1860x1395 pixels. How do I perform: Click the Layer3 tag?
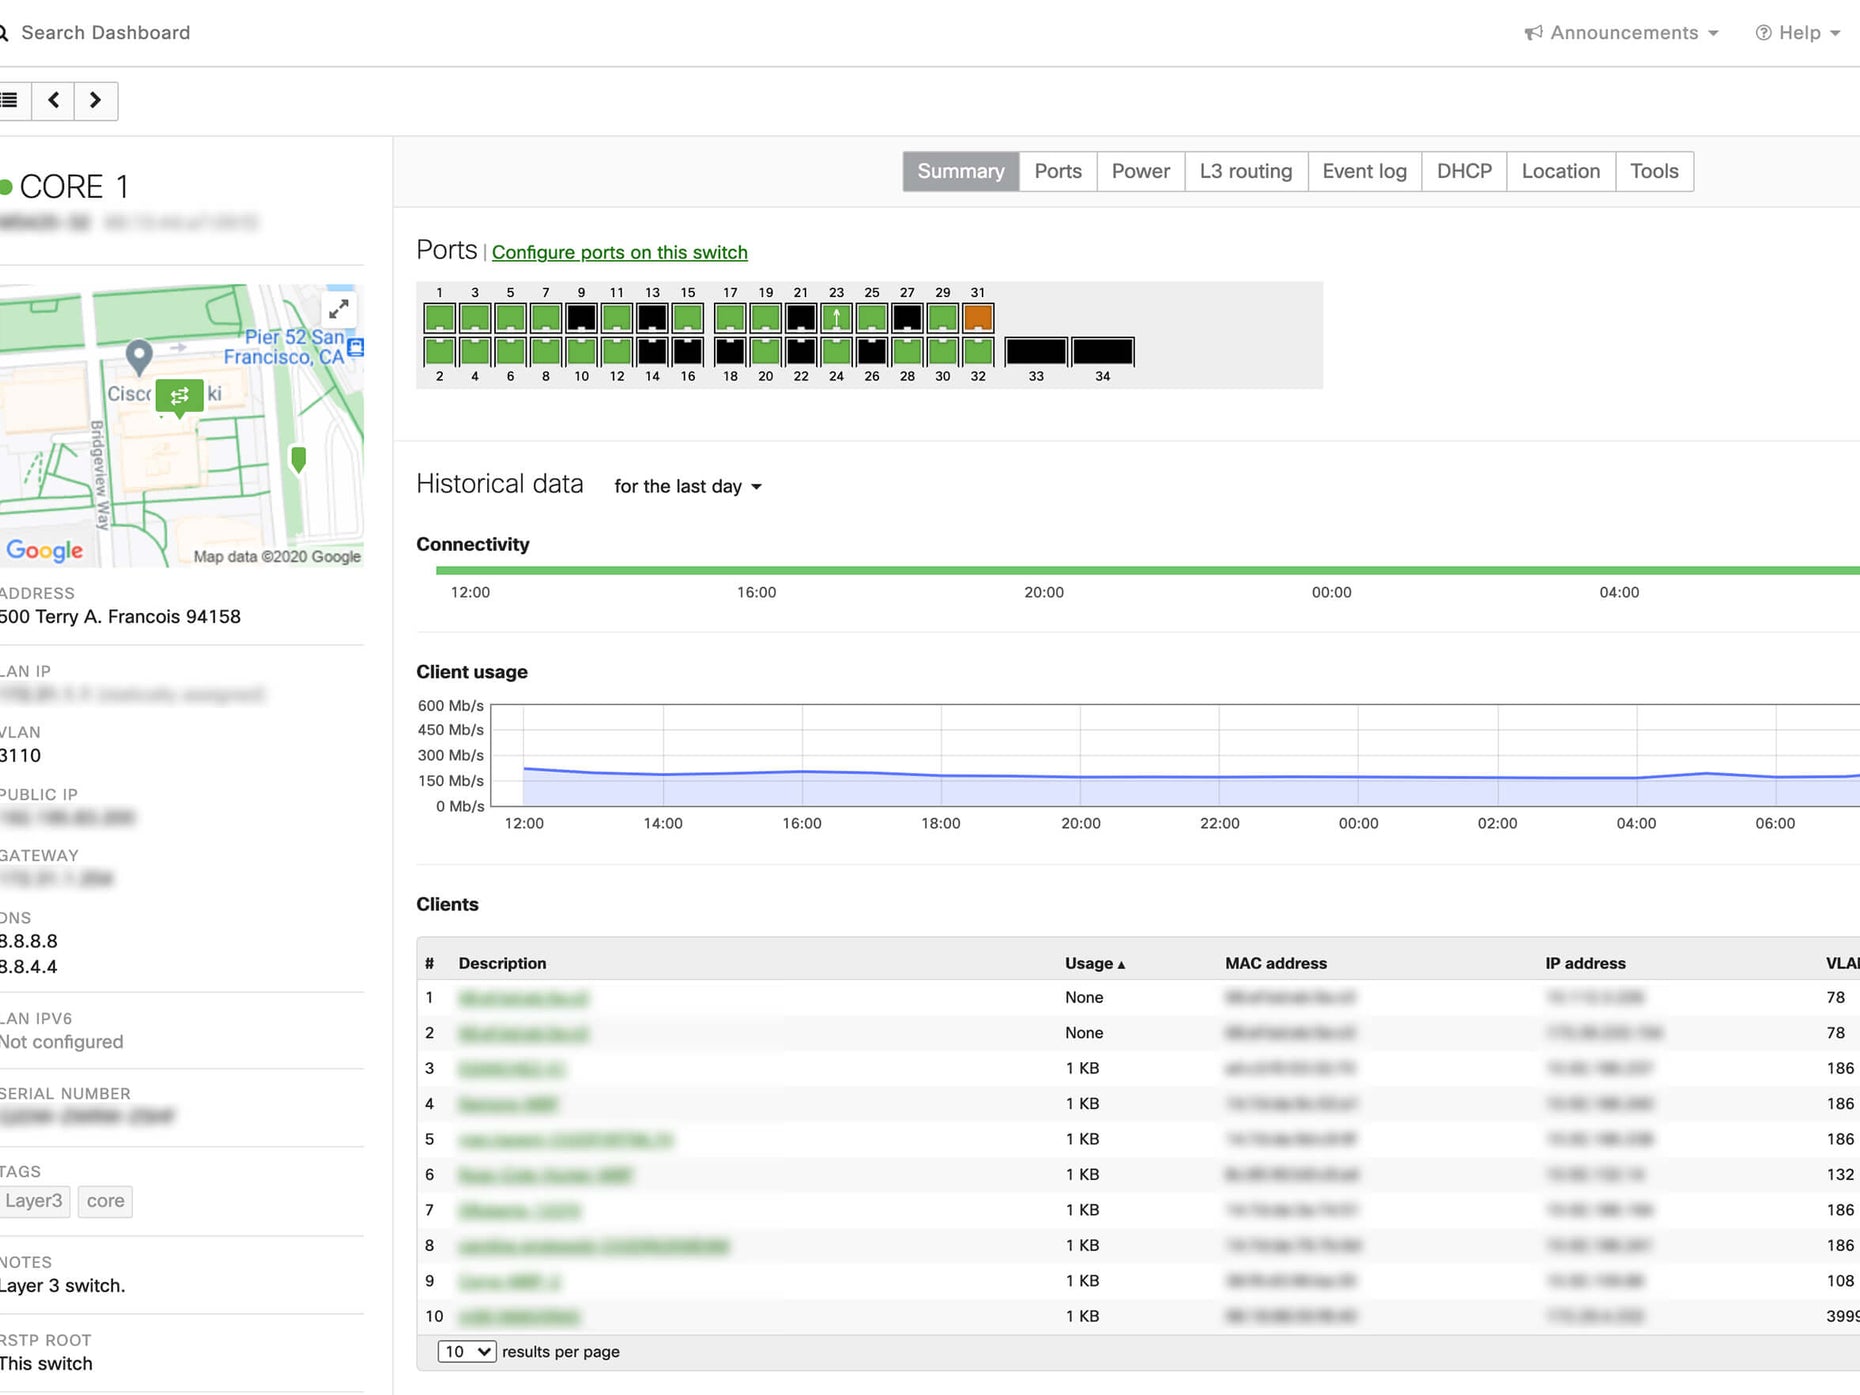point(34,1201)
